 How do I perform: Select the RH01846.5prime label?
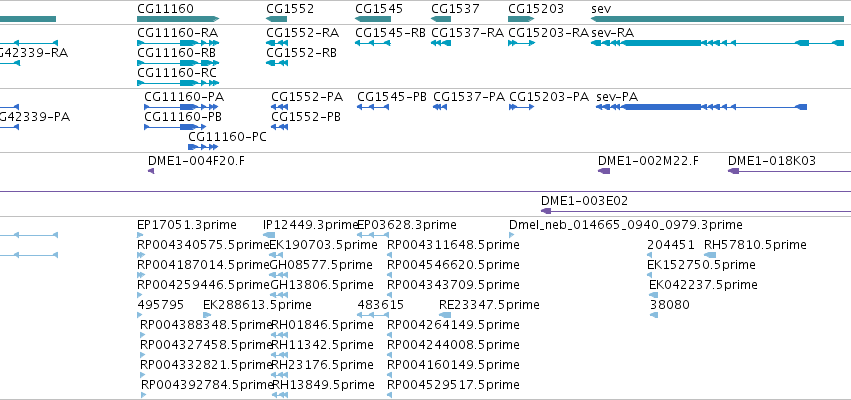322,325
